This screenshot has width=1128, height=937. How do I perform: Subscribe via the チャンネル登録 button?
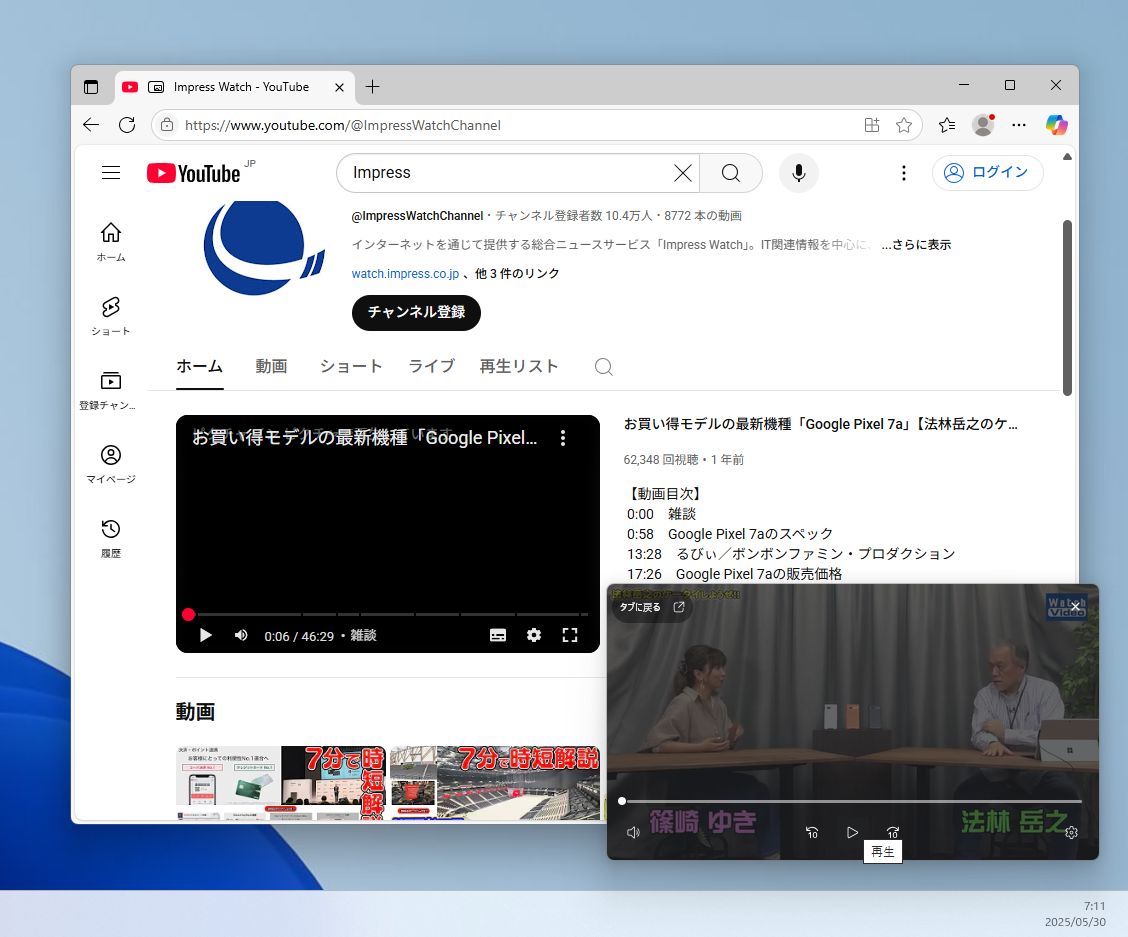(415, 313)
